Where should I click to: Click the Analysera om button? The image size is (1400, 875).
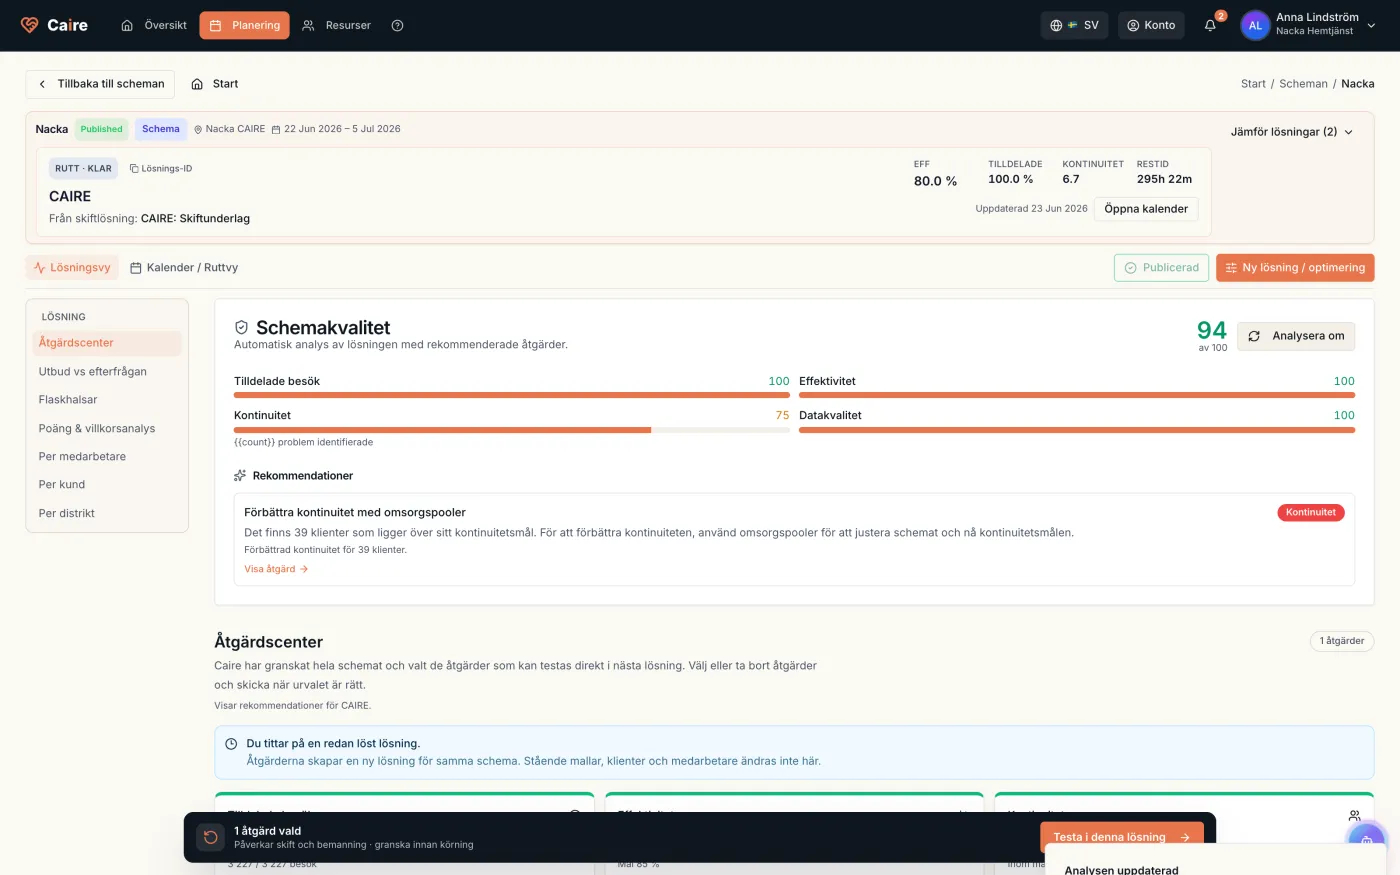point(1296,336)
